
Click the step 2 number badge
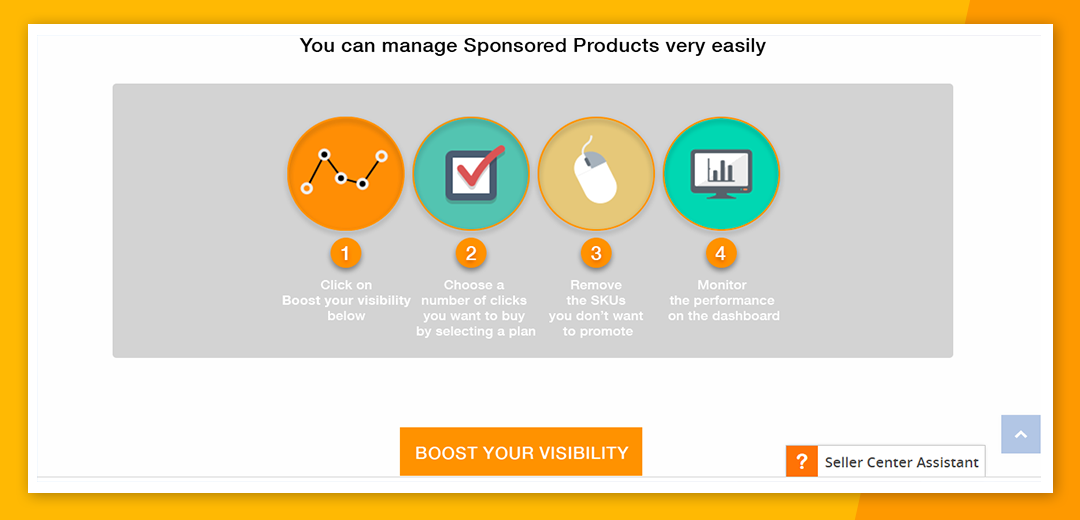[x=471, y=253]
